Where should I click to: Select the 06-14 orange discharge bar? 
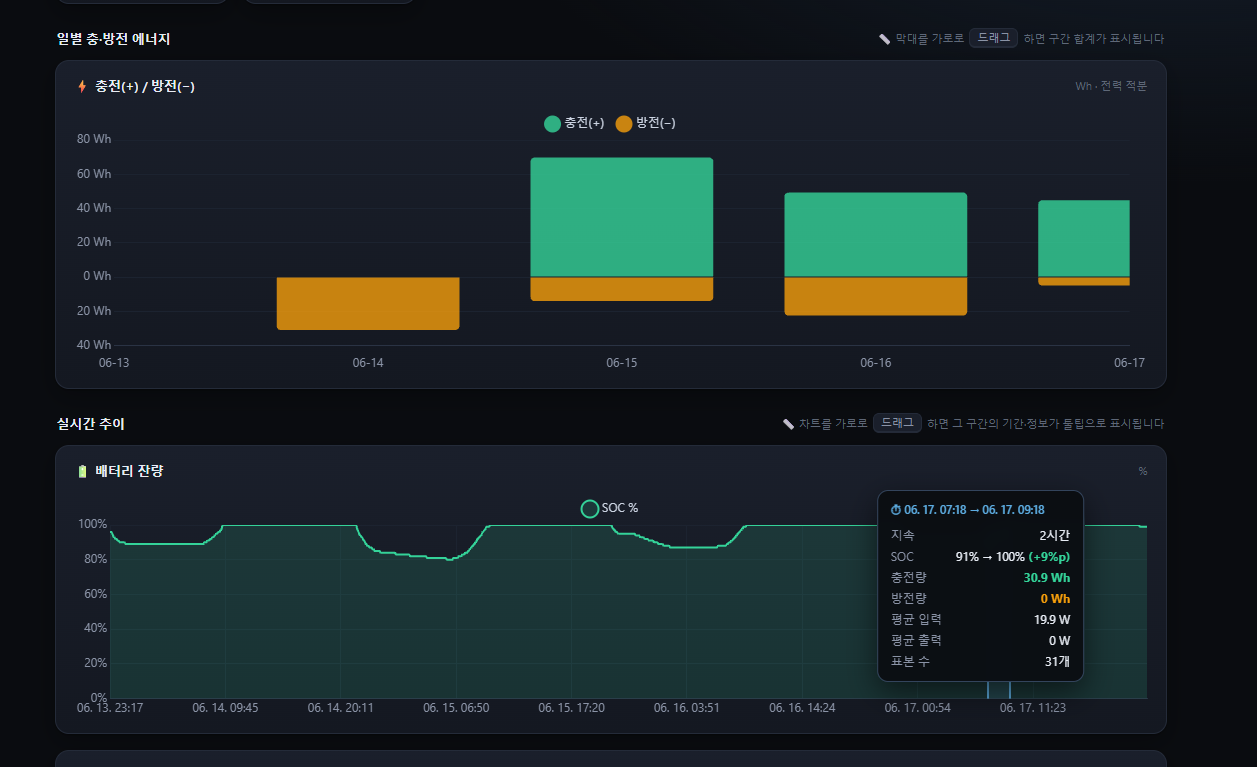(x=368, y=303)
